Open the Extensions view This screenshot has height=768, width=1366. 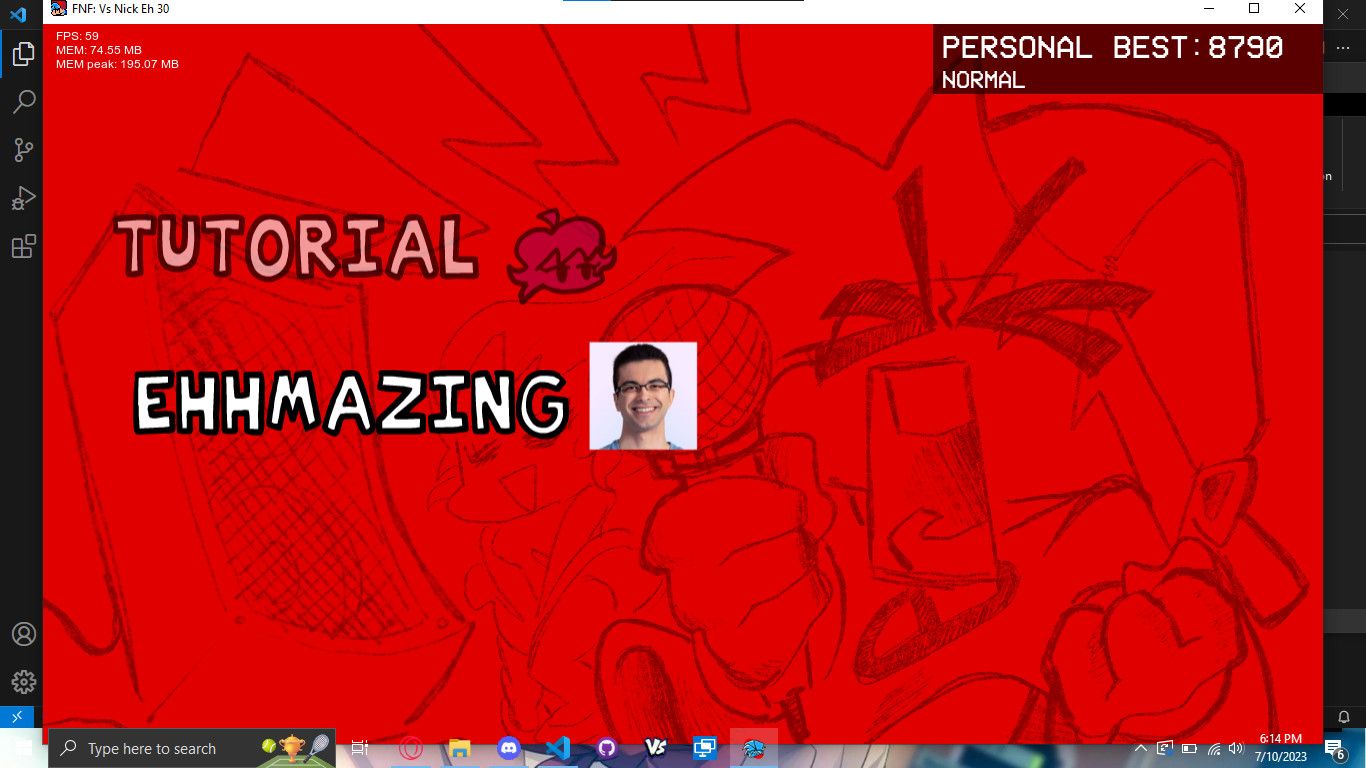pos(23,246)
